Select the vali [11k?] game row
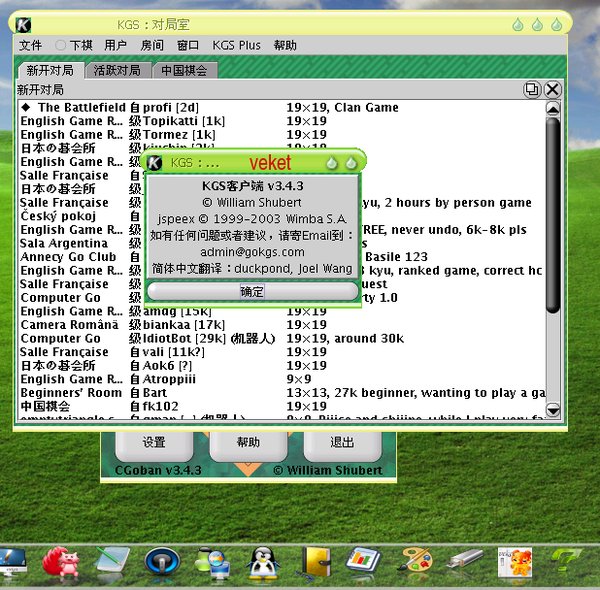 282,352
